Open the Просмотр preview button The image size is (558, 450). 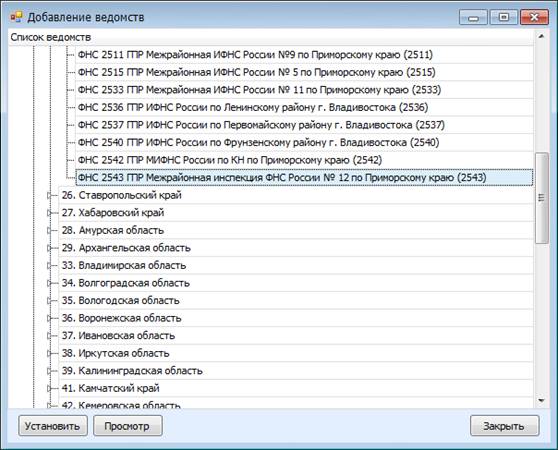coord(127,426)
